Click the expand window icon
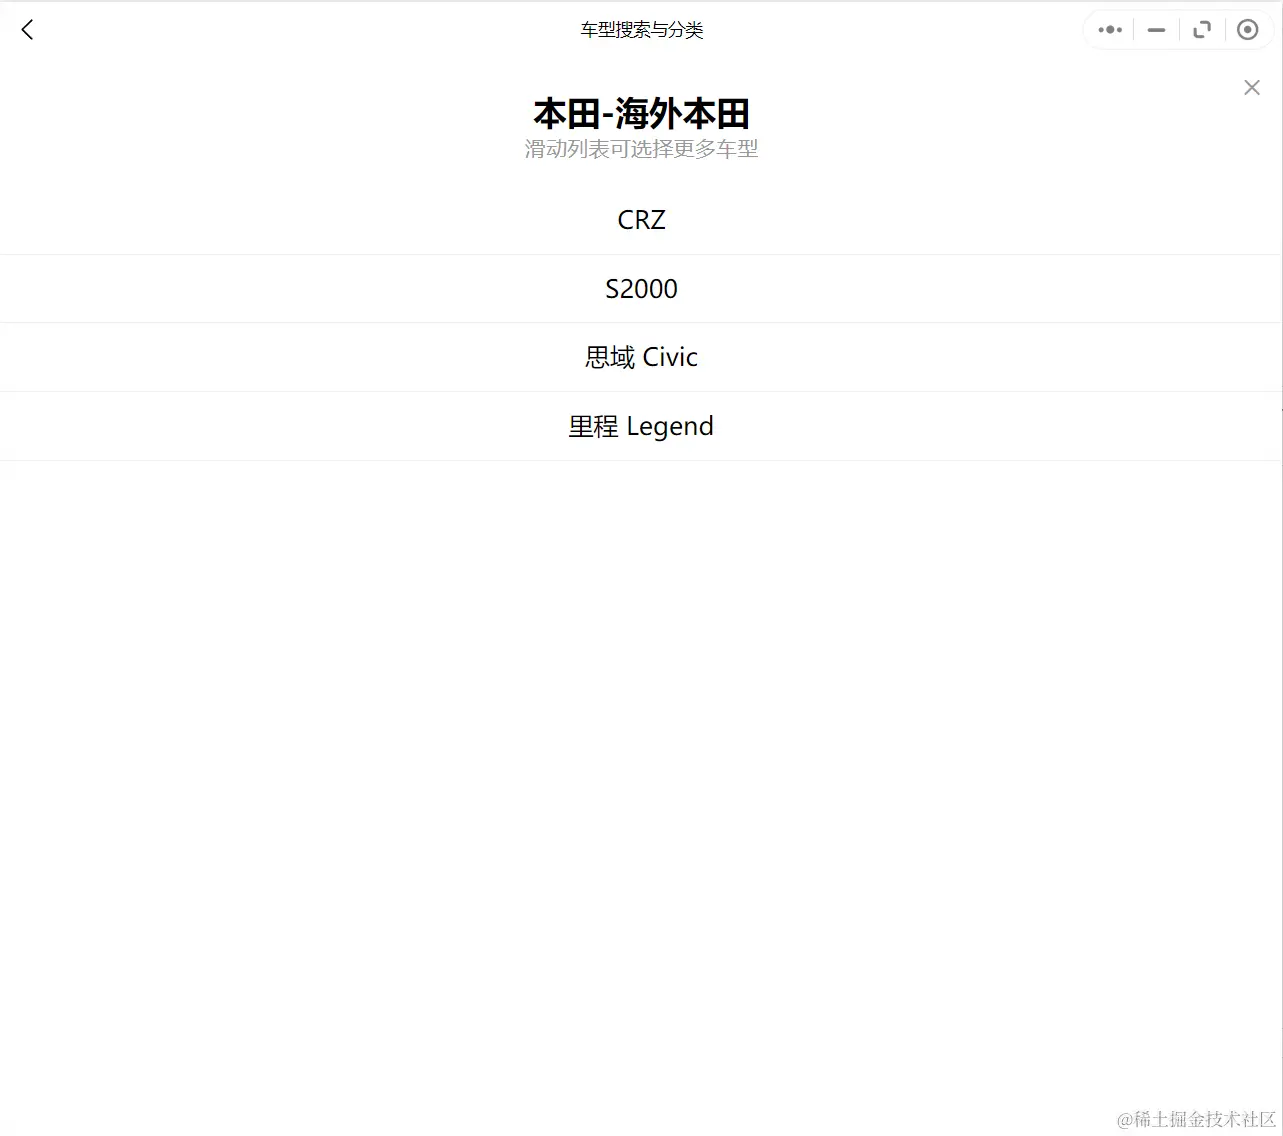 (x=1202, y=30)
